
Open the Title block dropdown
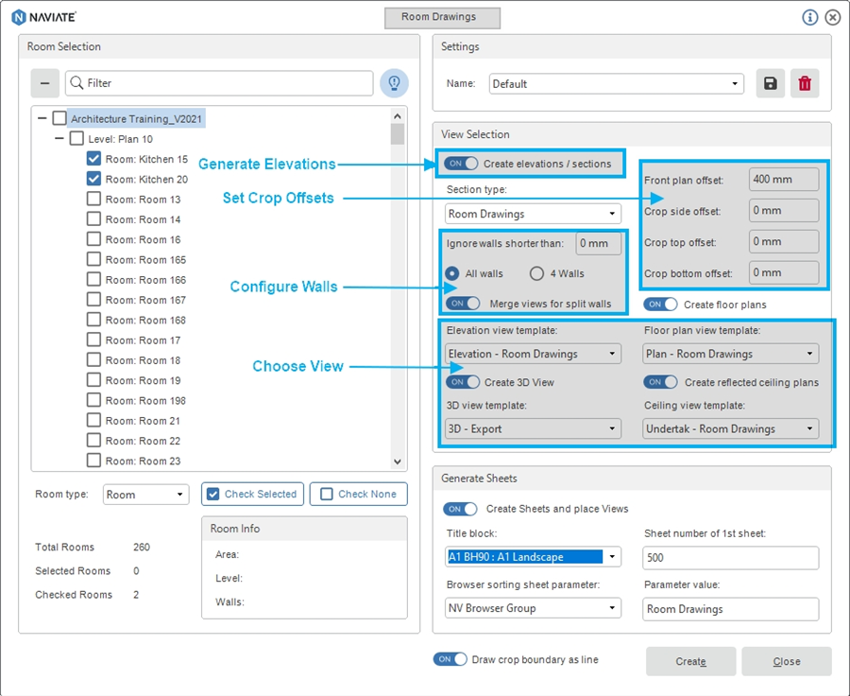coord(533,557)
